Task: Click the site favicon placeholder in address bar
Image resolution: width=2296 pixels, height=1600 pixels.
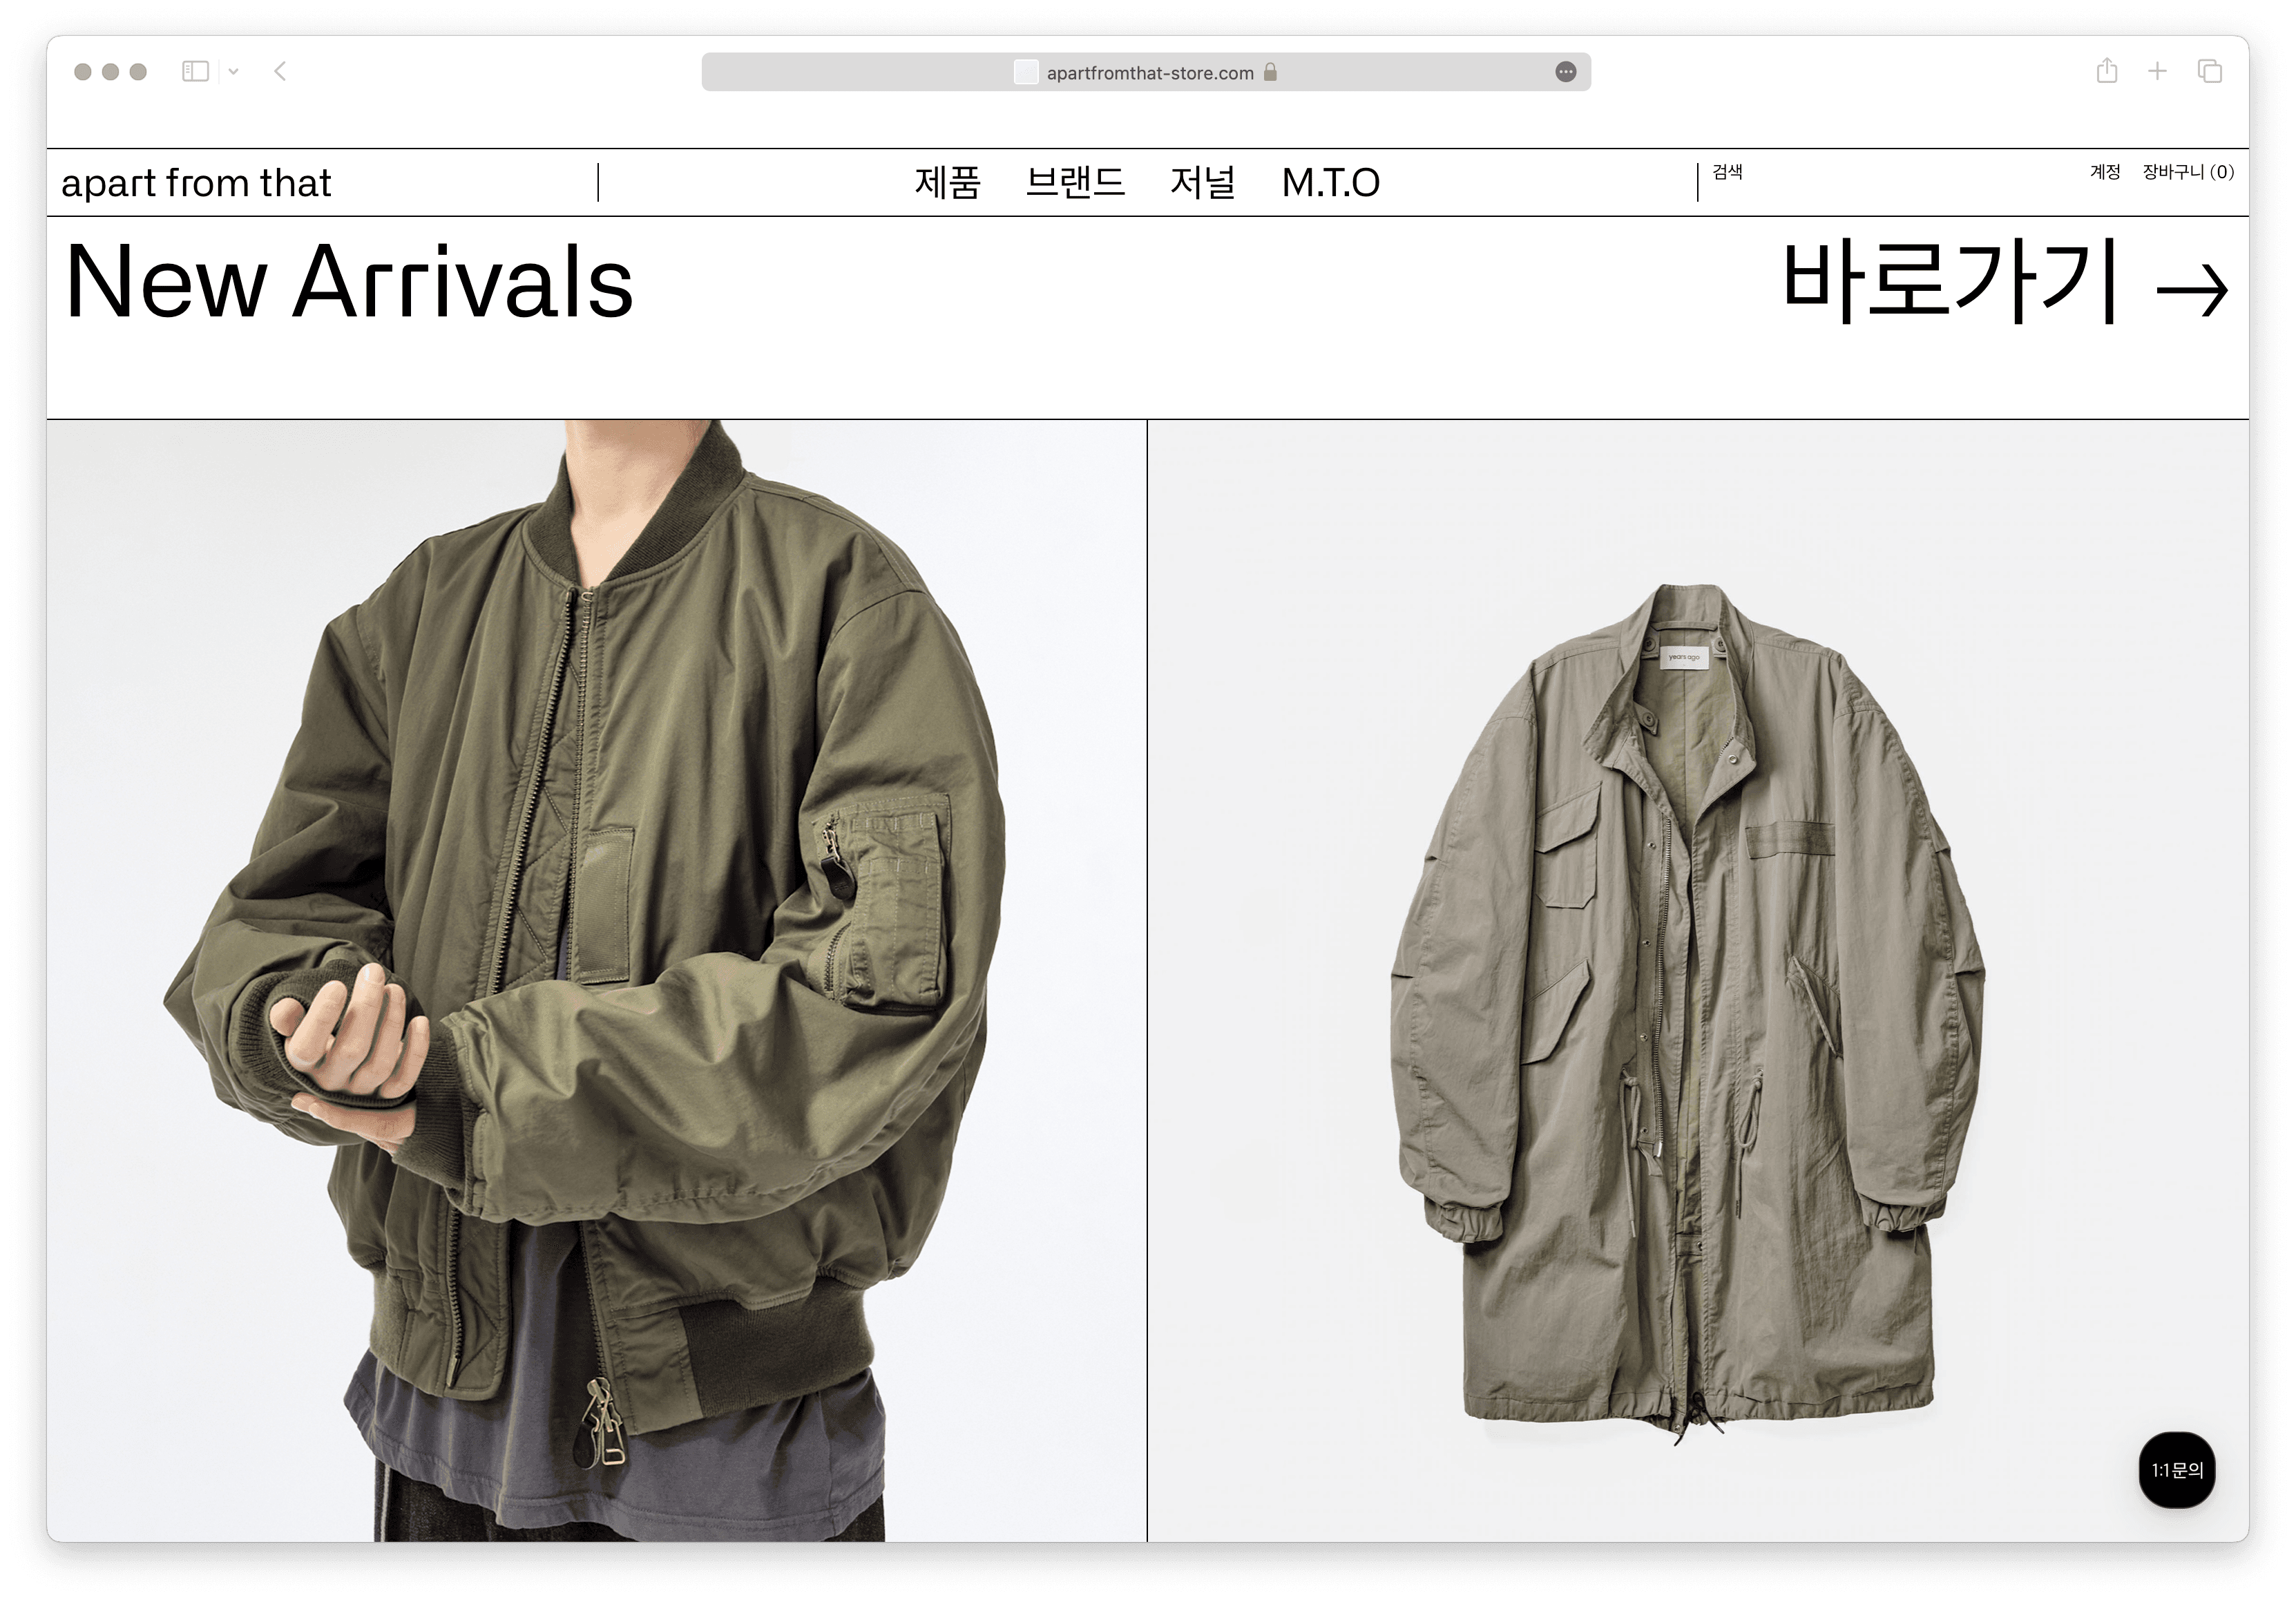Action: [1026, 72]
